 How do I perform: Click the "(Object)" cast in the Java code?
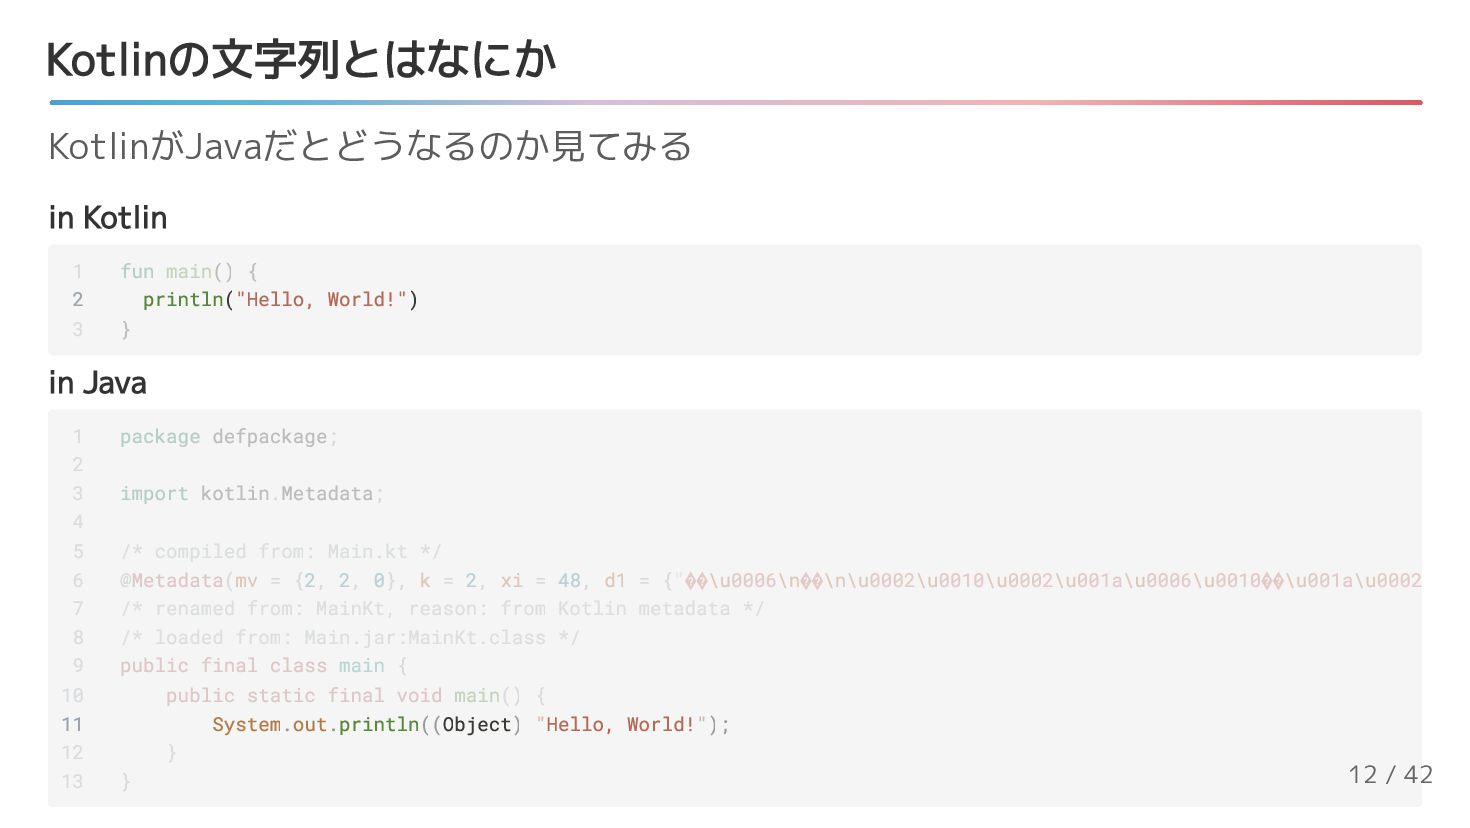(x=476, y=725)
